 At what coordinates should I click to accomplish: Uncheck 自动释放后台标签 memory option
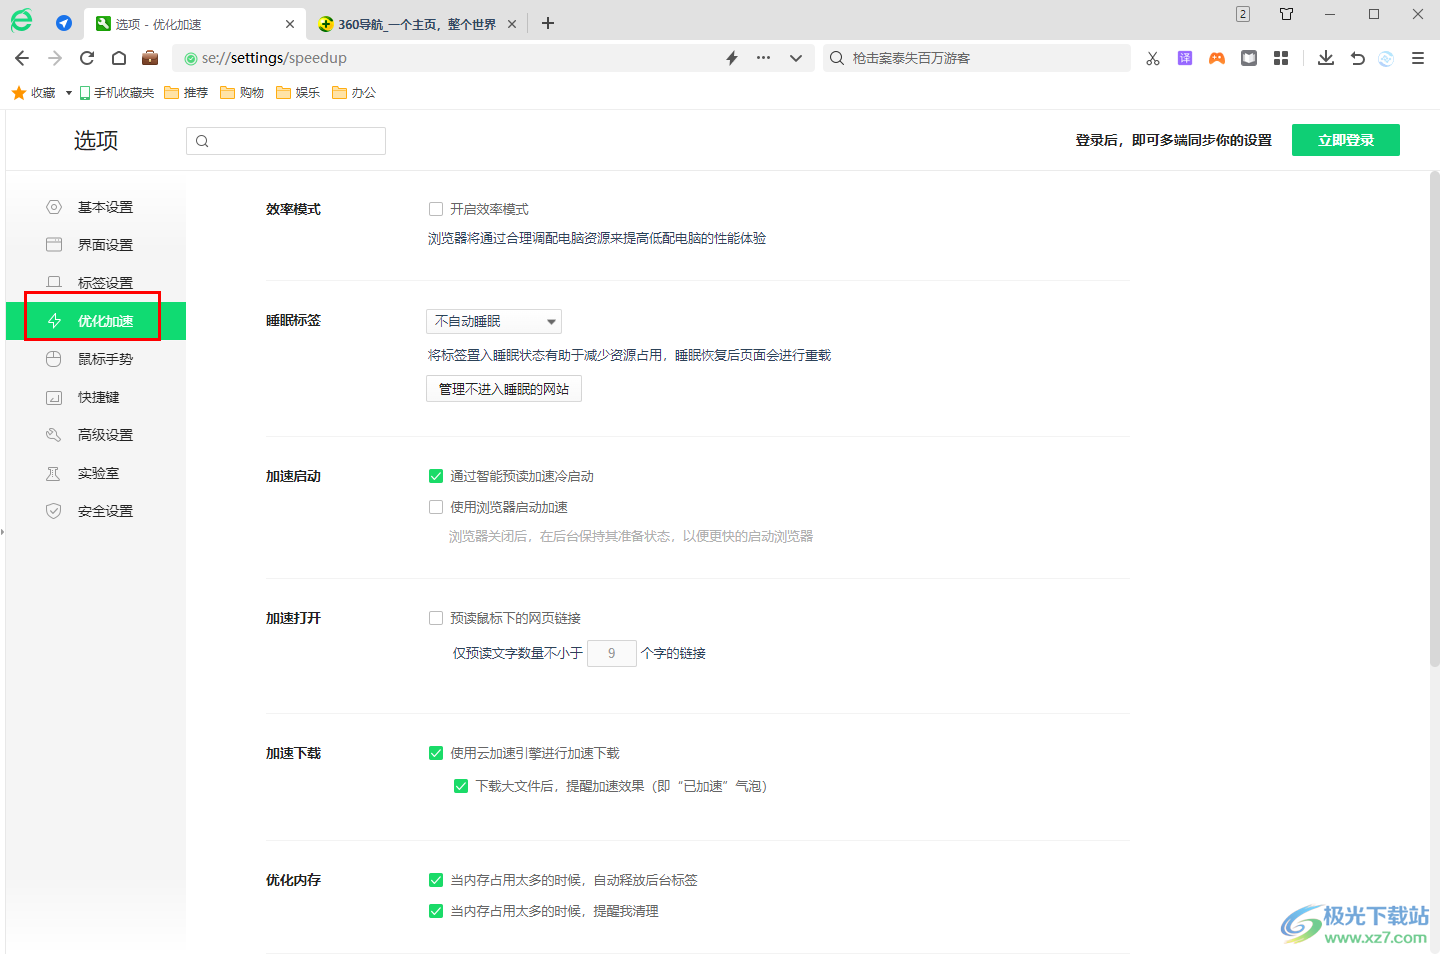[x=436, y=880]
